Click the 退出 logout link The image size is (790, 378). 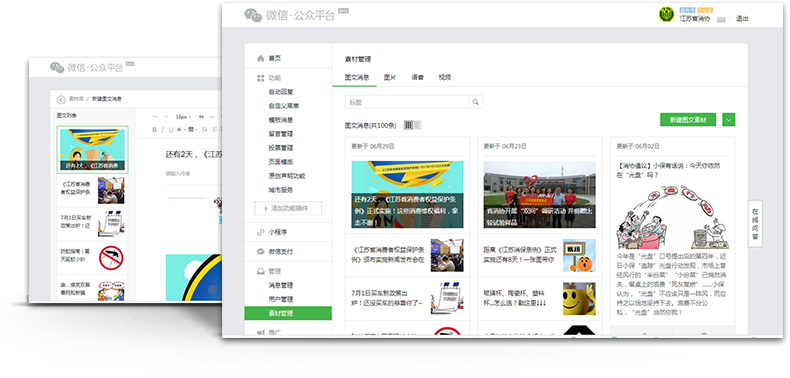[742, 19]
